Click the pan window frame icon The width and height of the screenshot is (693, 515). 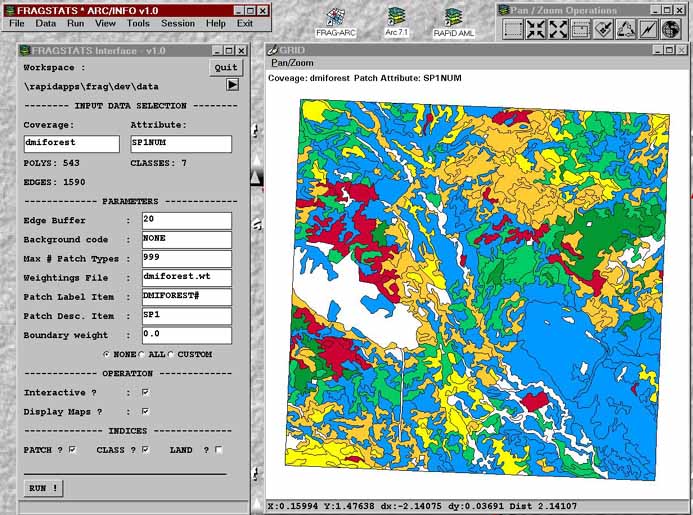pyautogui.click(x=581, y=30)
